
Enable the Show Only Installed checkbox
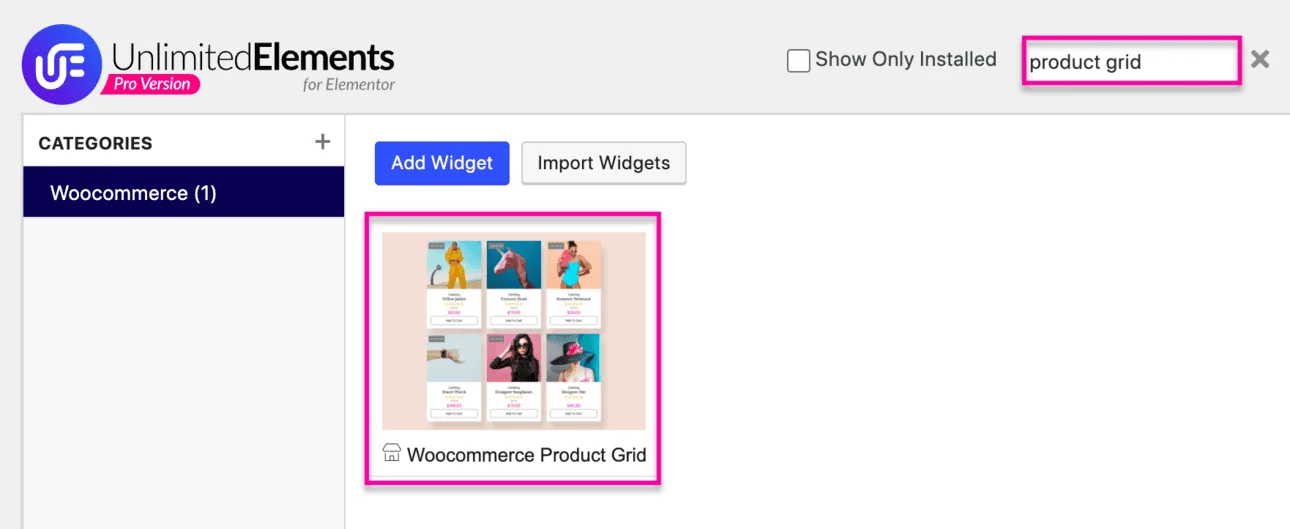click(x=798, y=61)
